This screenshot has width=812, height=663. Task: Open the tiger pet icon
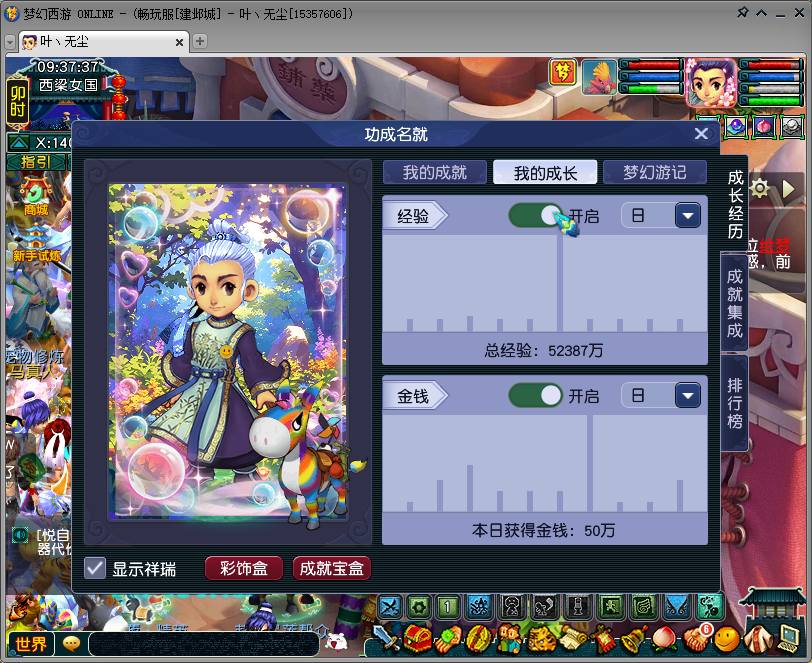coord(541,639)
